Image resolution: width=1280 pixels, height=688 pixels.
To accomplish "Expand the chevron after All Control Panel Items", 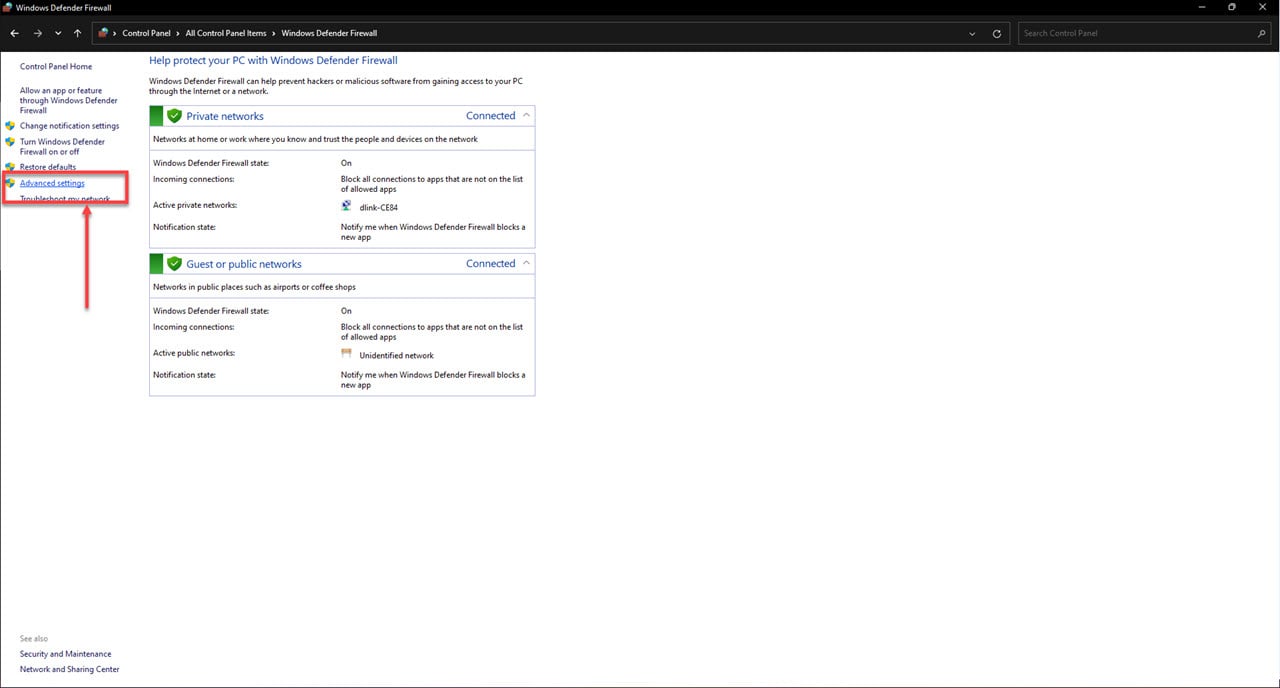I will (274, 33).
